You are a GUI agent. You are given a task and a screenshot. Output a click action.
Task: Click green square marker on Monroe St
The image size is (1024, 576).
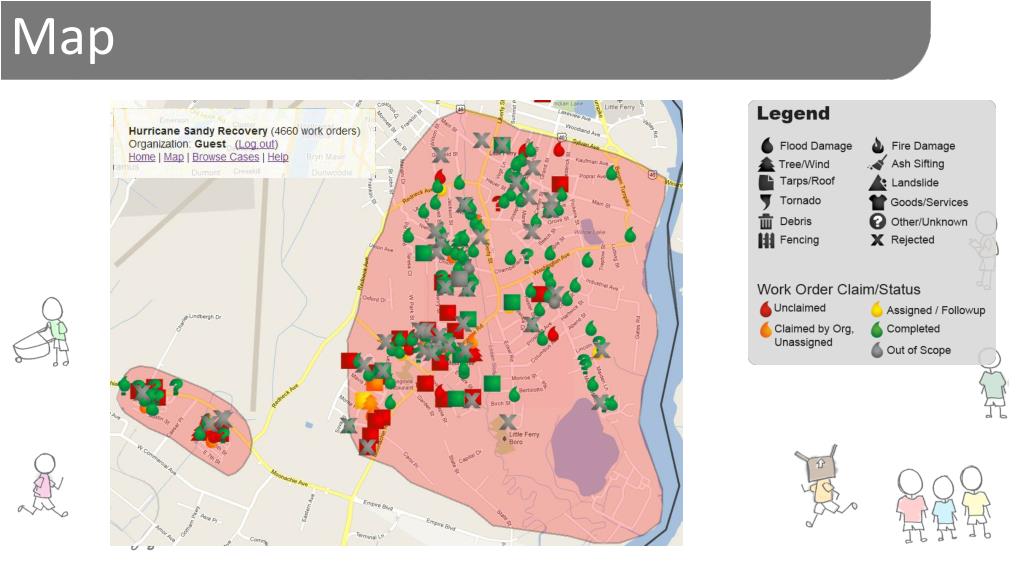pos(492,383)
